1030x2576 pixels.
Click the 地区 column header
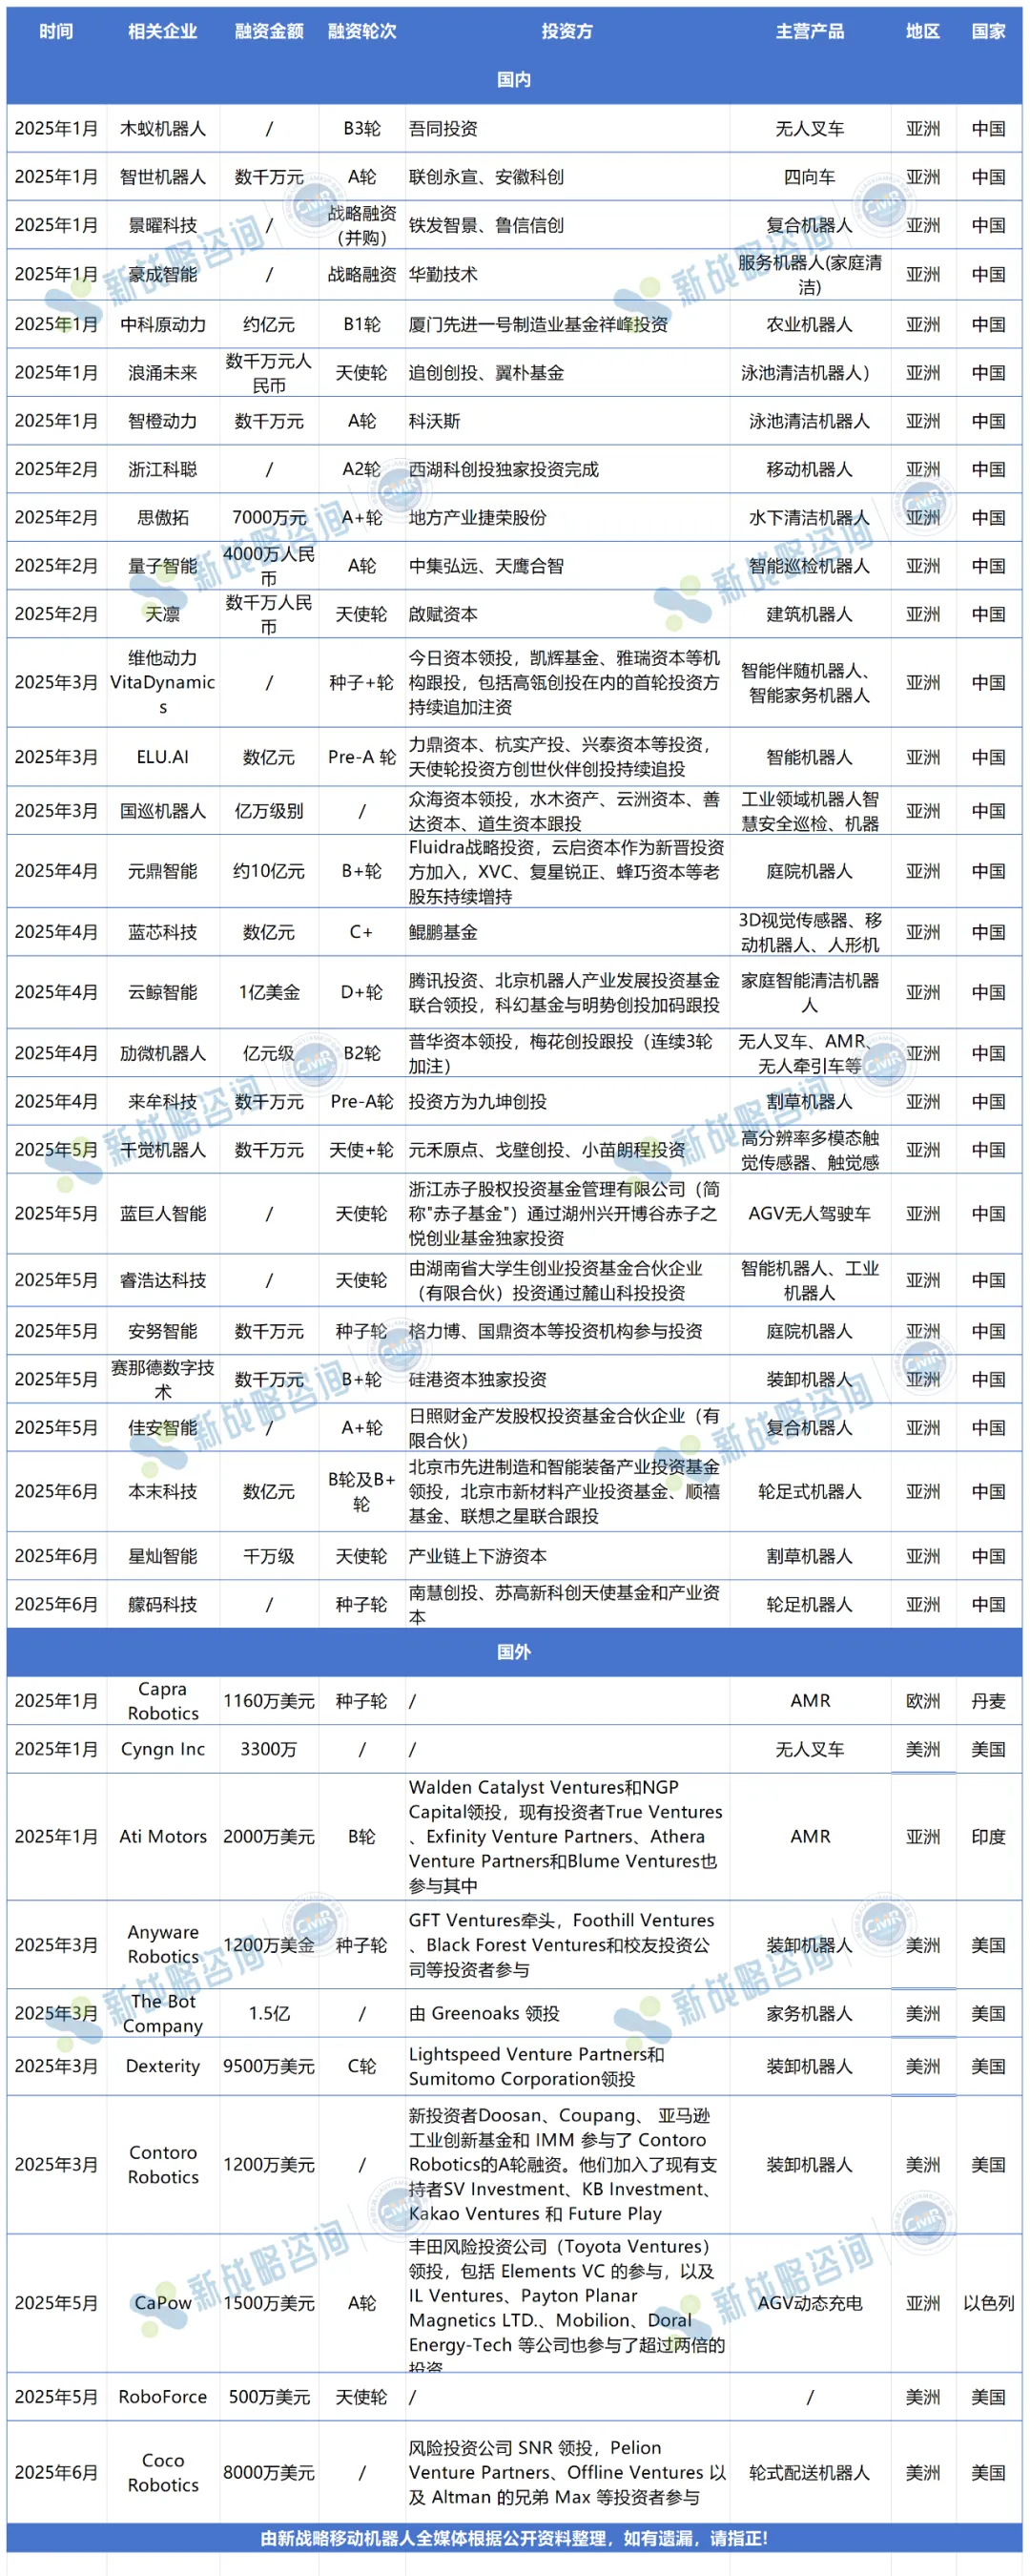tap(923, 31)
